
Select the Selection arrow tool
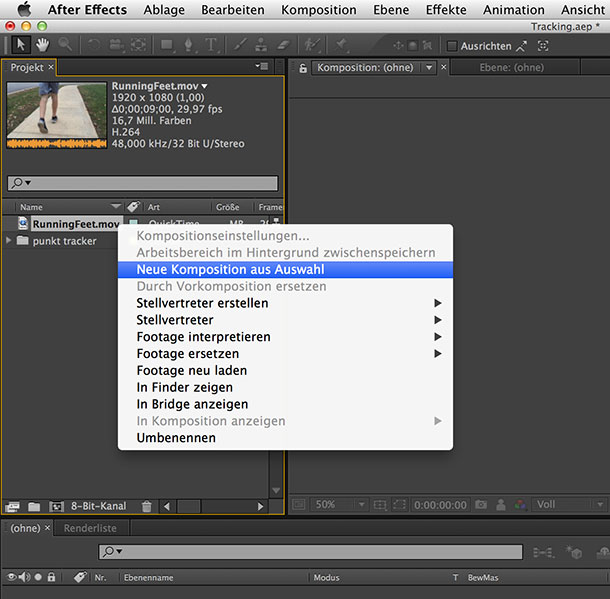pos(21,45)
